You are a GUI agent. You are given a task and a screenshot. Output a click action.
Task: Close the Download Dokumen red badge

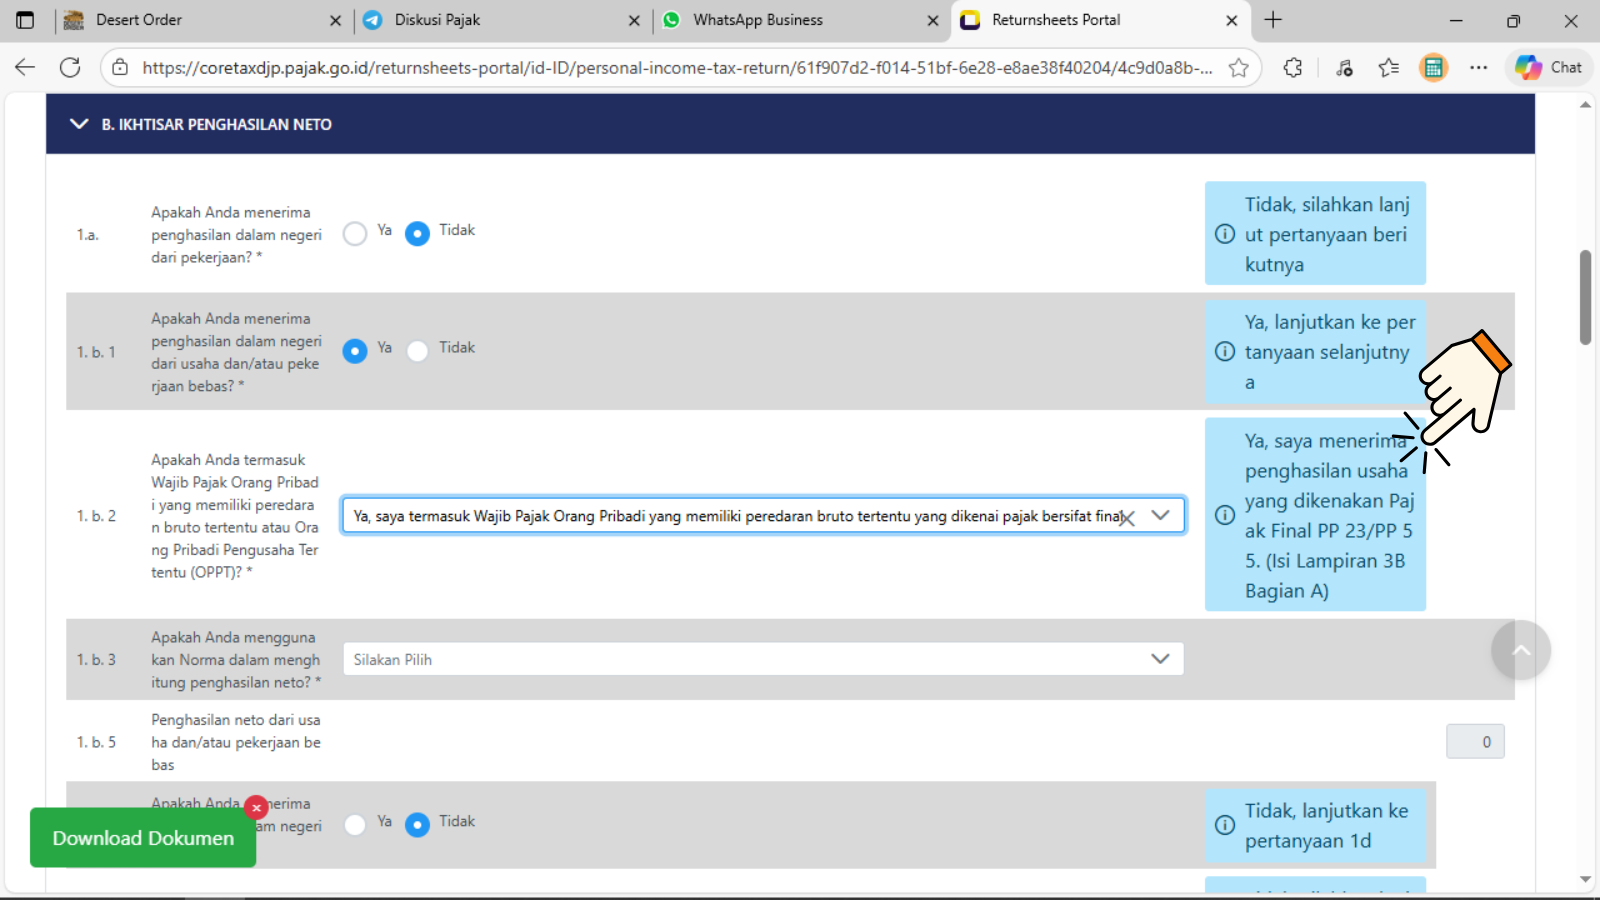tap(256, 807)
